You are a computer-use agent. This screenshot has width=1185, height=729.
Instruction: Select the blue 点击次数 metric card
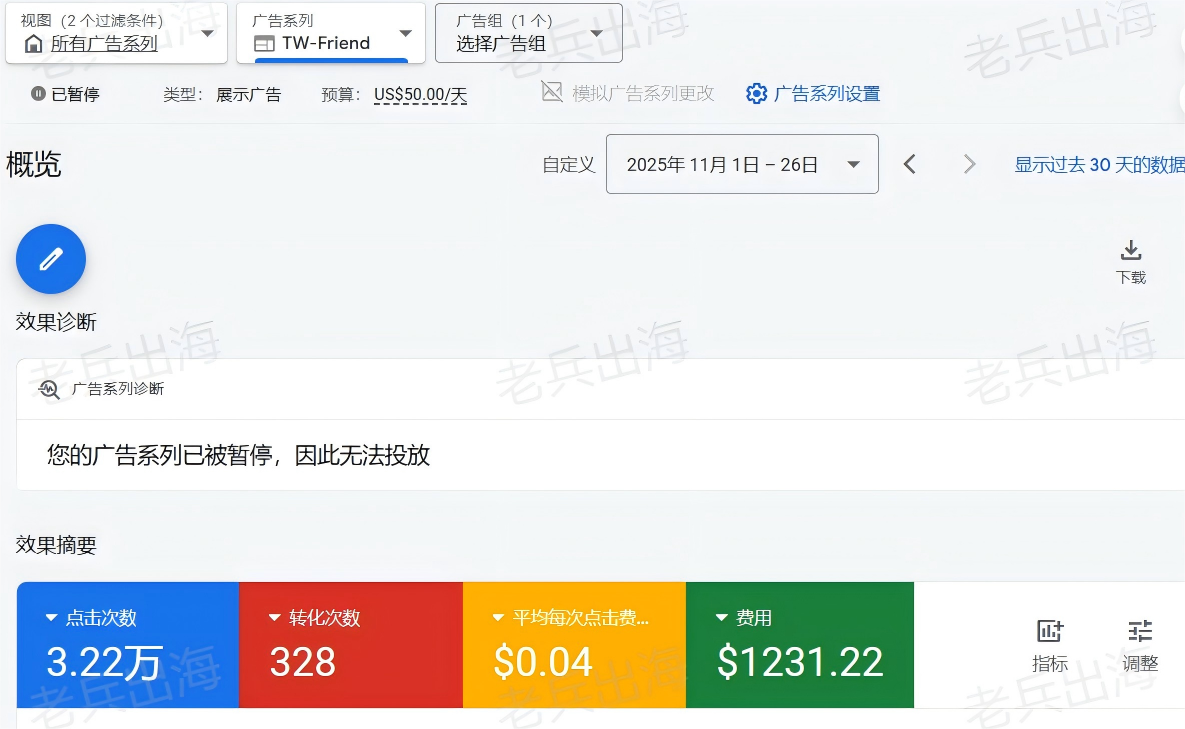128,645
